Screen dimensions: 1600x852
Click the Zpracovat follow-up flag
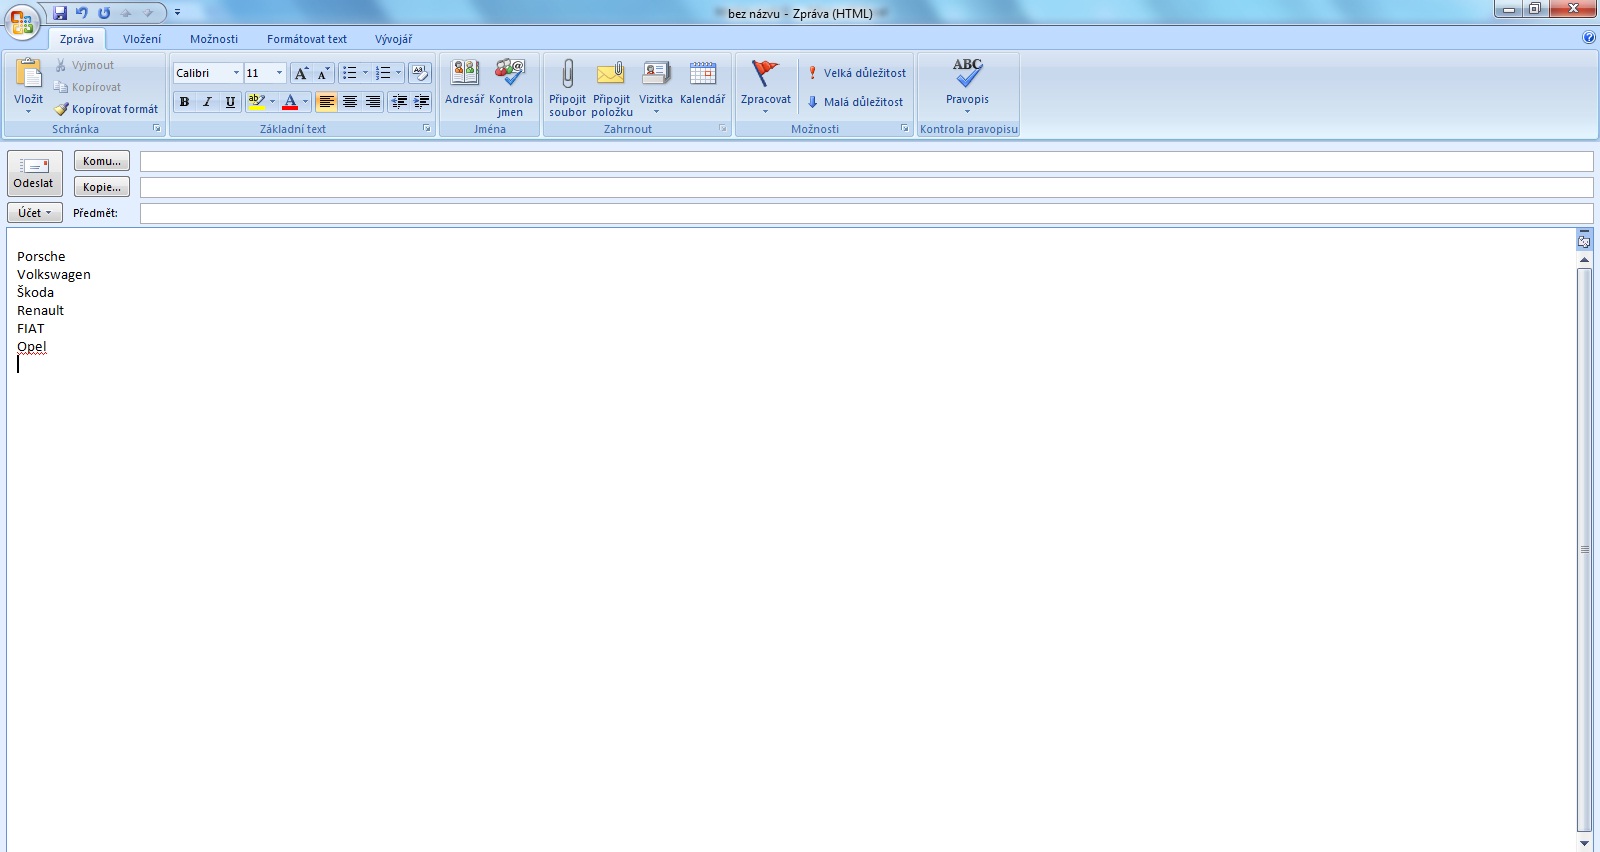coord(766,85)
